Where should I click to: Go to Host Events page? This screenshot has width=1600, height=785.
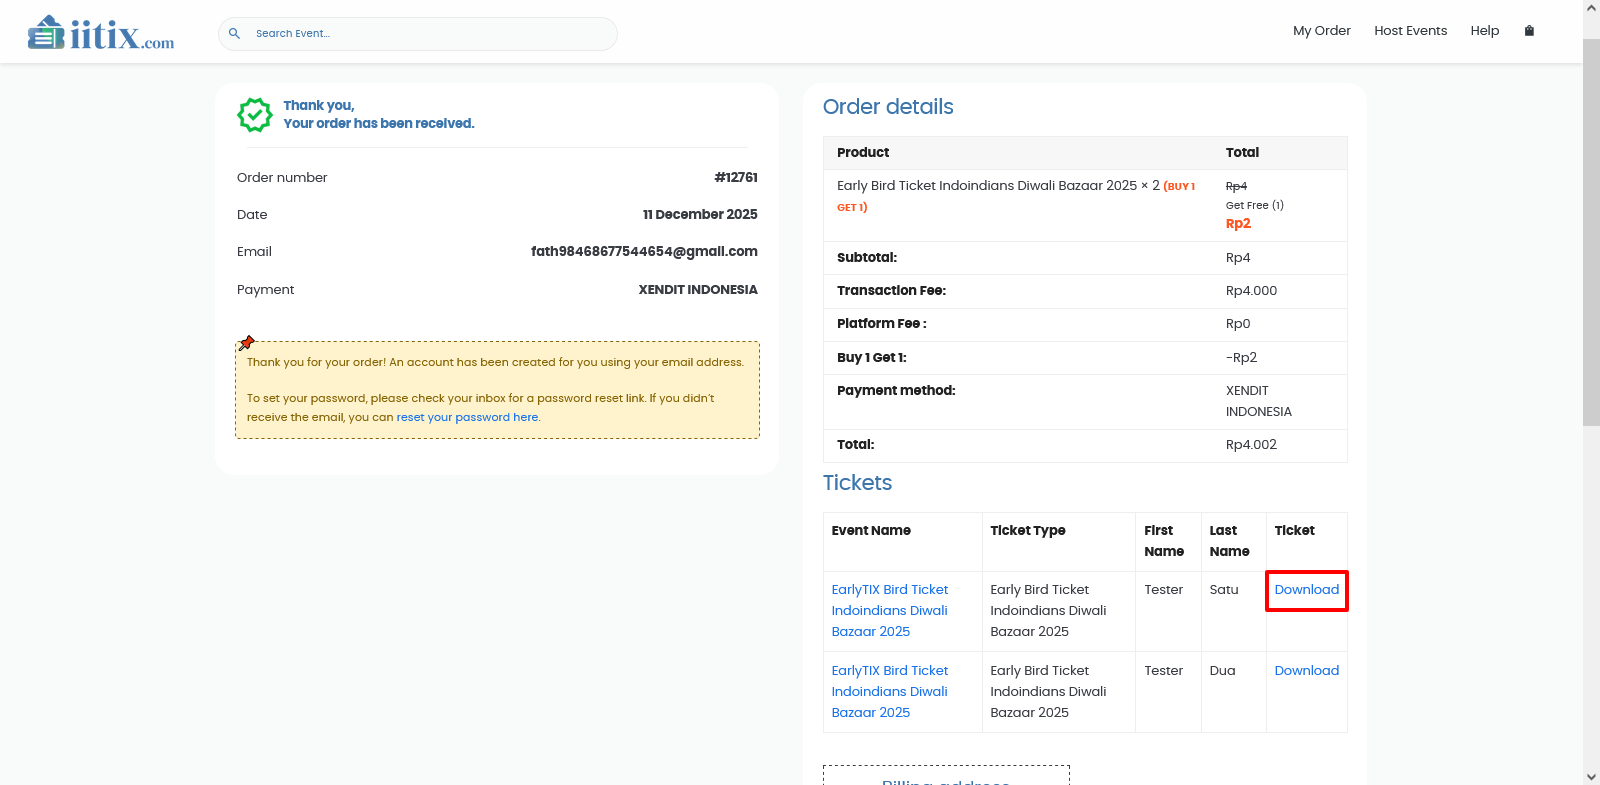(1410, 31)
